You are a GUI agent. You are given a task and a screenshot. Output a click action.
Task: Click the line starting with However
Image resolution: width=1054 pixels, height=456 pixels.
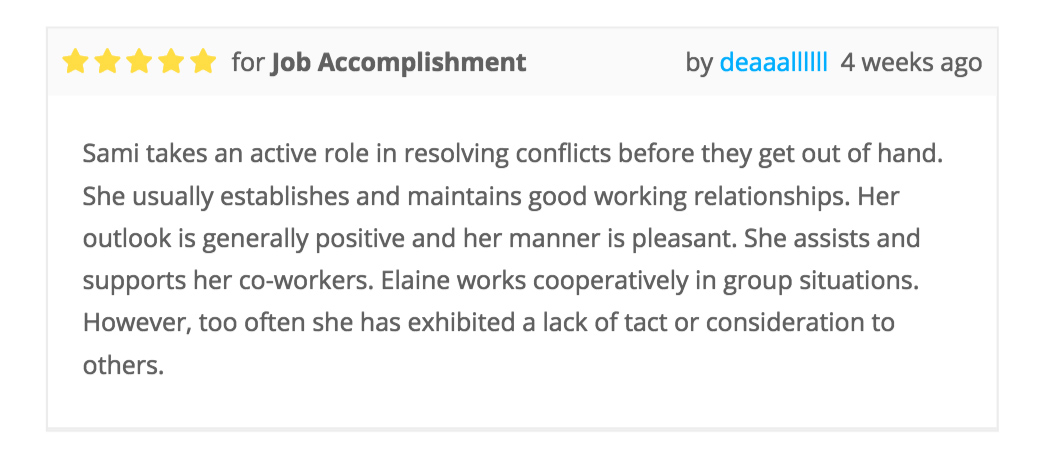click(x=489, y=323)
